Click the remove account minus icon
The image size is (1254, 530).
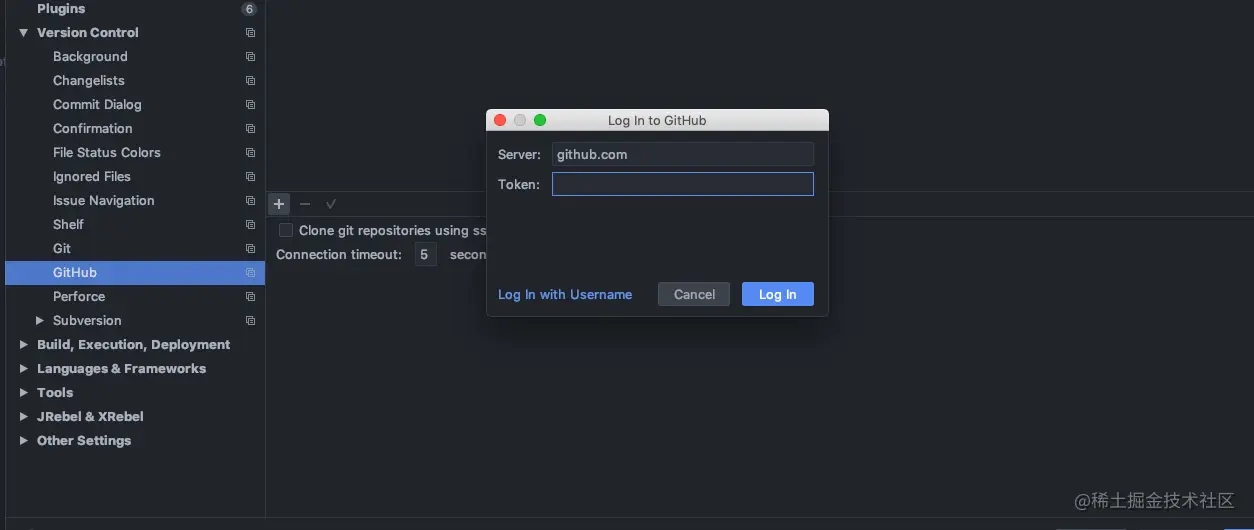coord(305,204)
